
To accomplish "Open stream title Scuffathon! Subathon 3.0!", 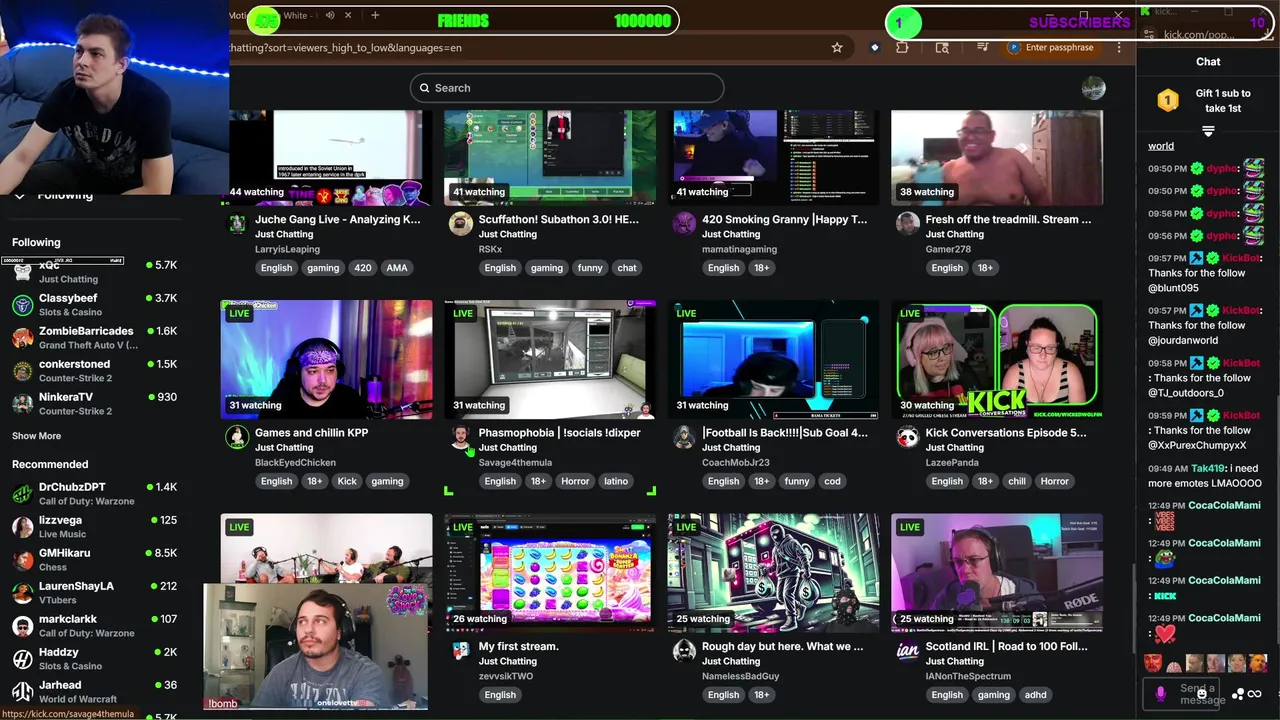I will (x=558, y=219).
